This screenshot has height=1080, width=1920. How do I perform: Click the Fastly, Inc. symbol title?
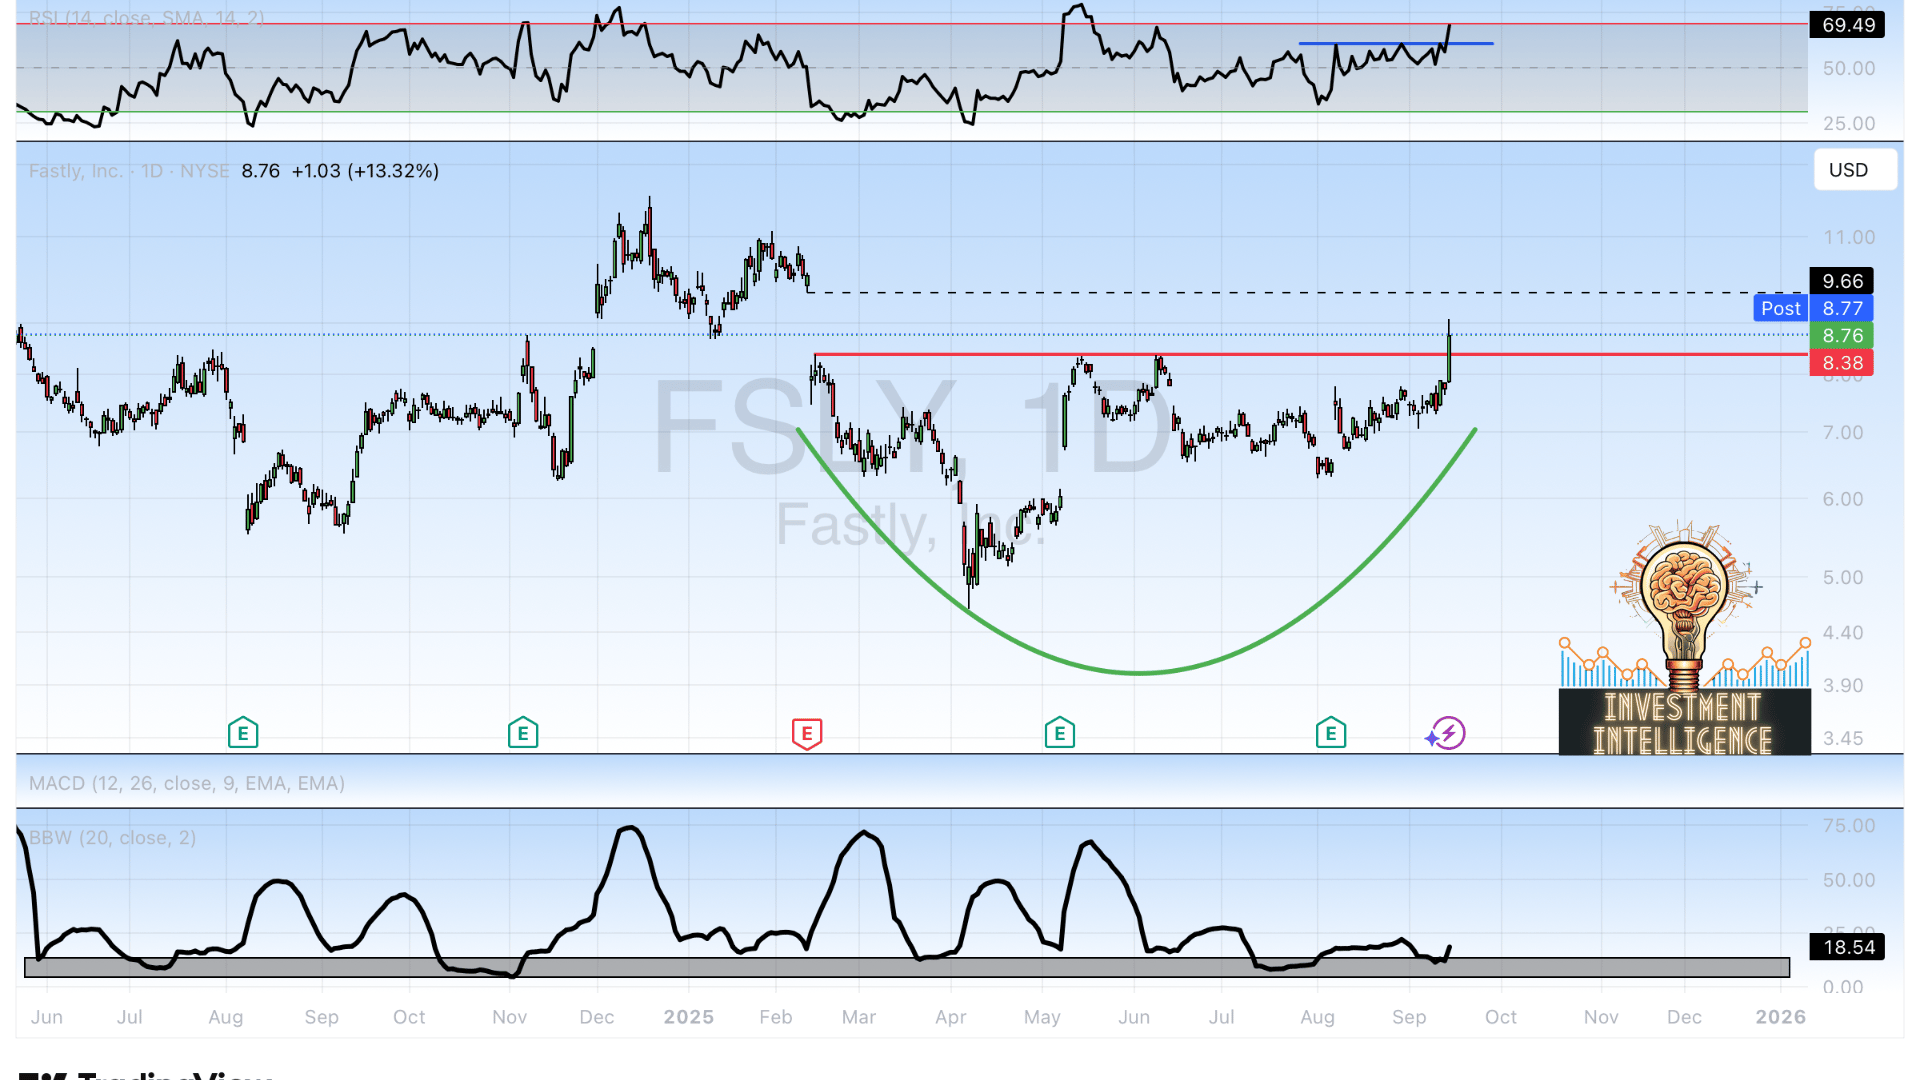tap(75, 171)
